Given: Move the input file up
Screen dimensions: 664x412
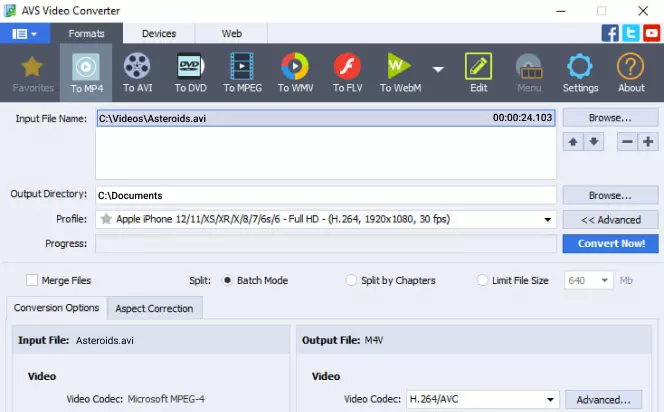Looking at the screenshot, I should tap(573, 142).
